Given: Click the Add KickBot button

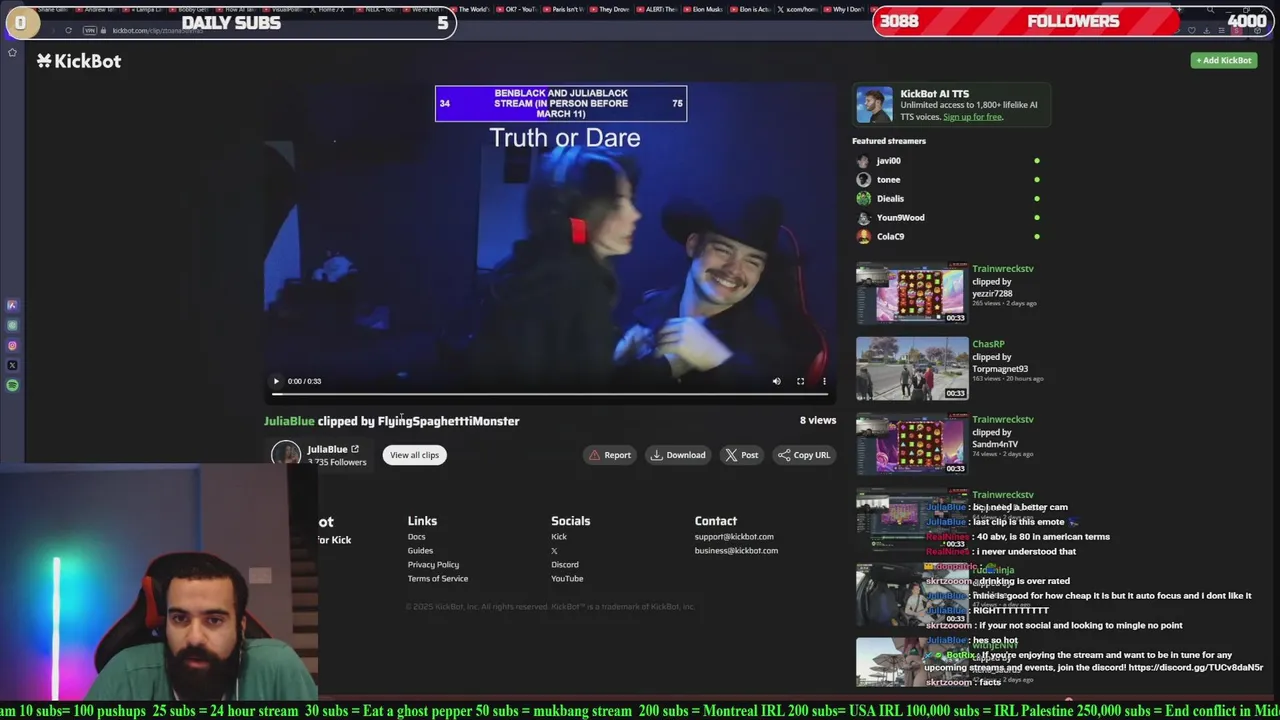Looking at the screenshot, I should click(1224, 60).
